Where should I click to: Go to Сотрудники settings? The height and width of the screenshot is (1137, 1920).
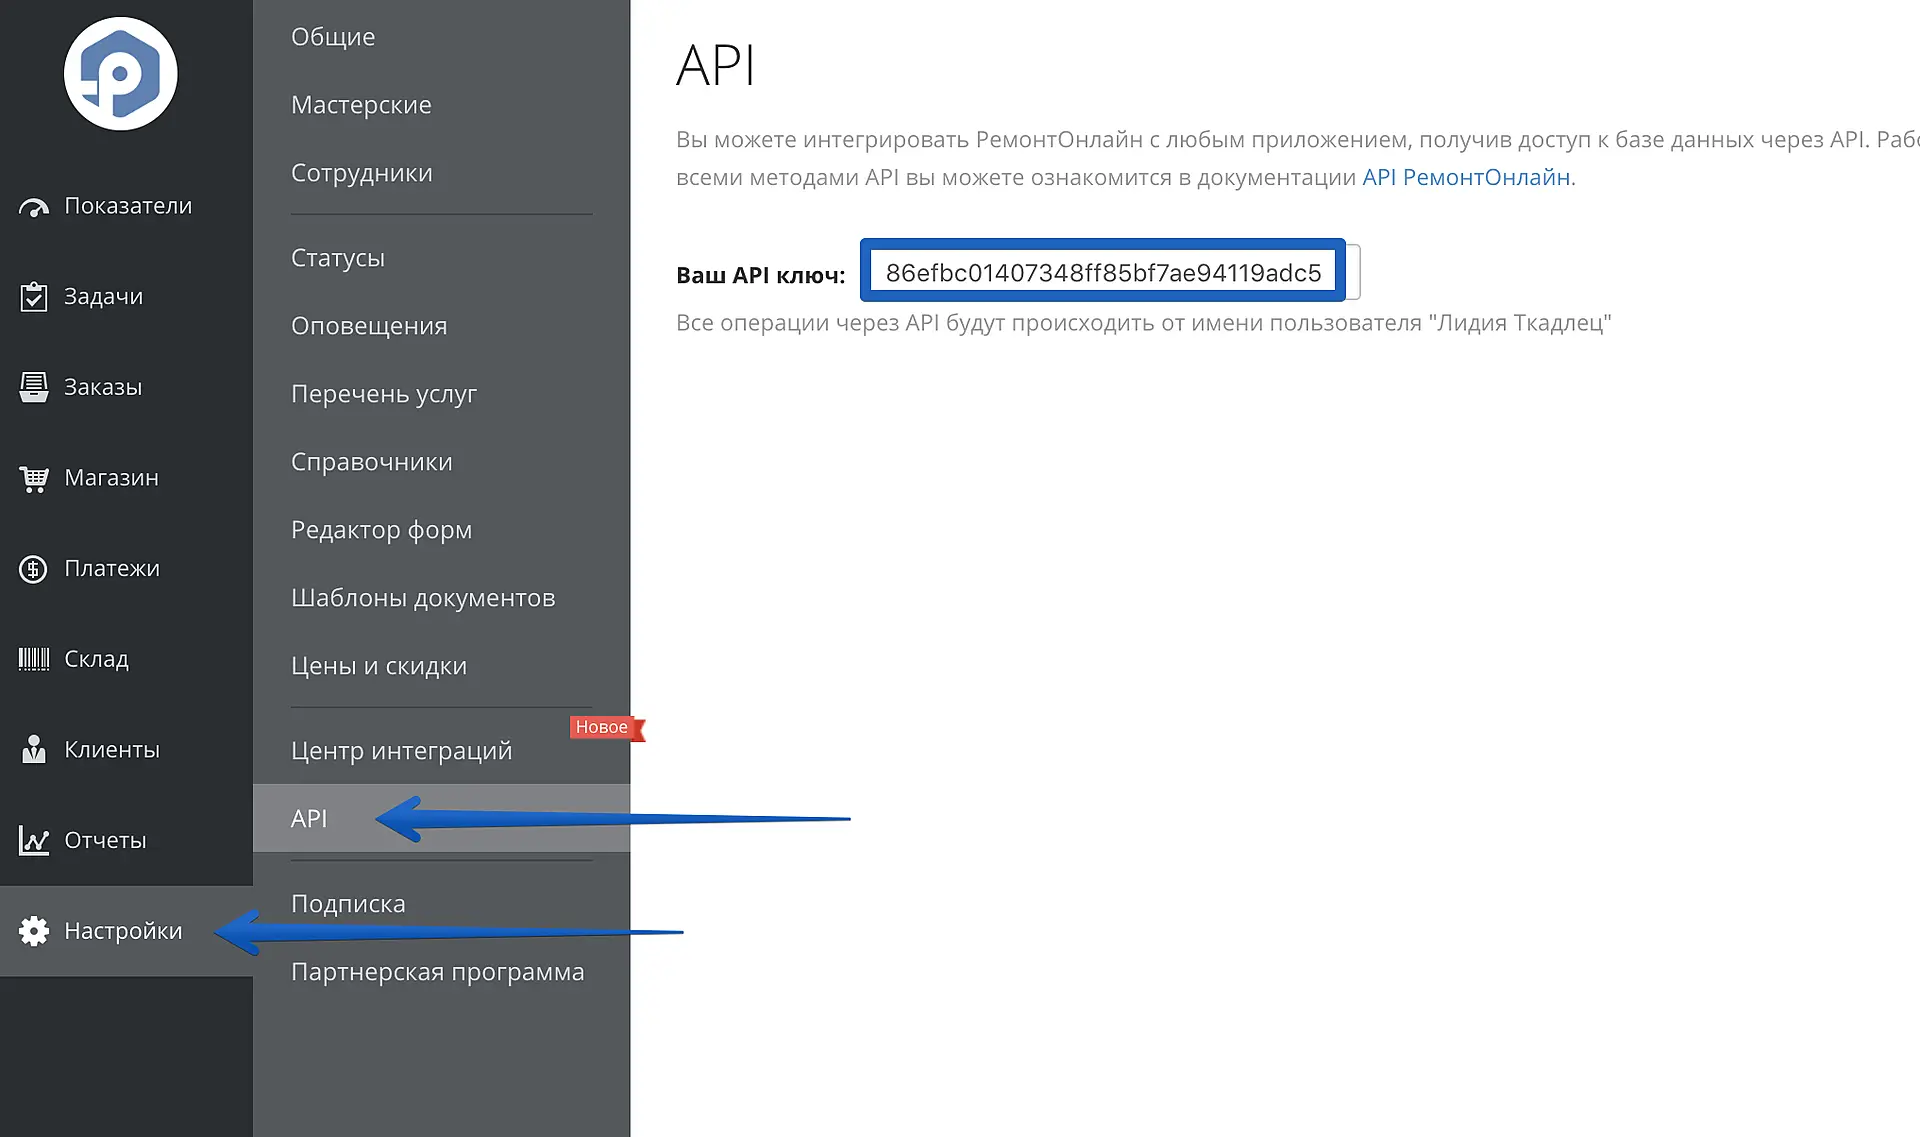click(361, 173)
